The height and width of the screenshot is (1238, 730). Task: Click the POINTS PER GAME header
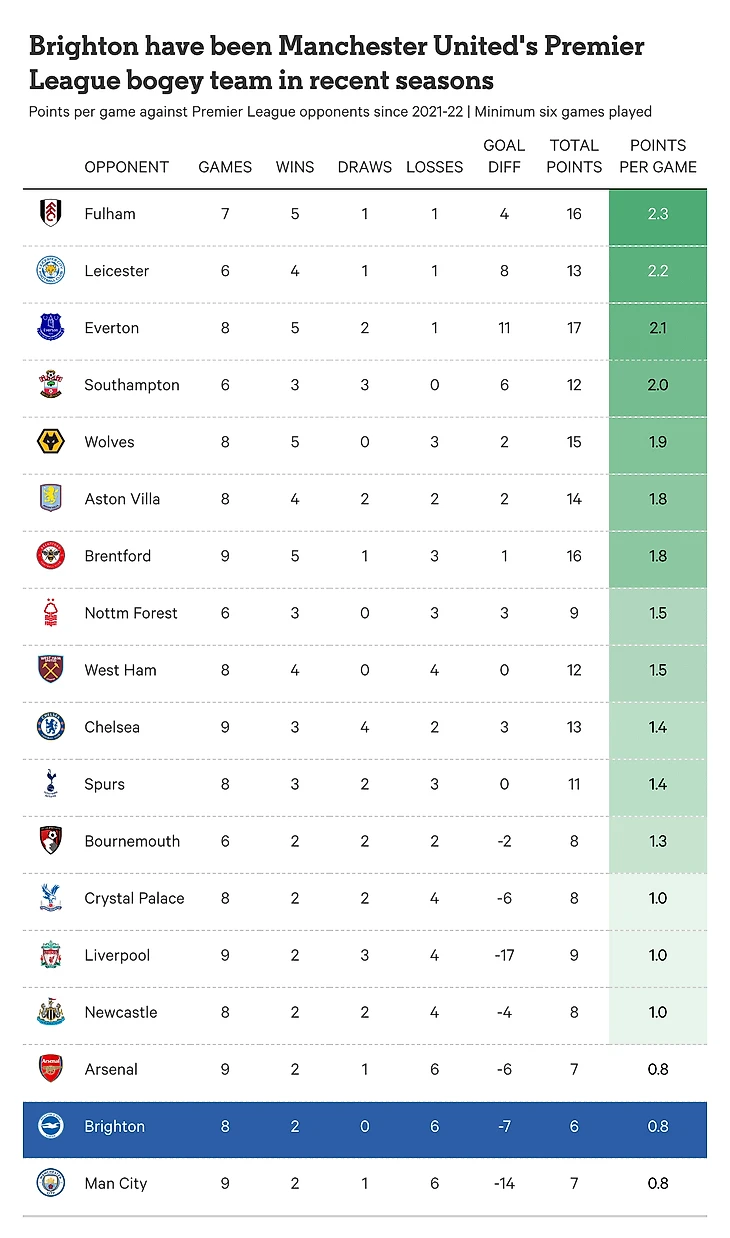[657, 156]
